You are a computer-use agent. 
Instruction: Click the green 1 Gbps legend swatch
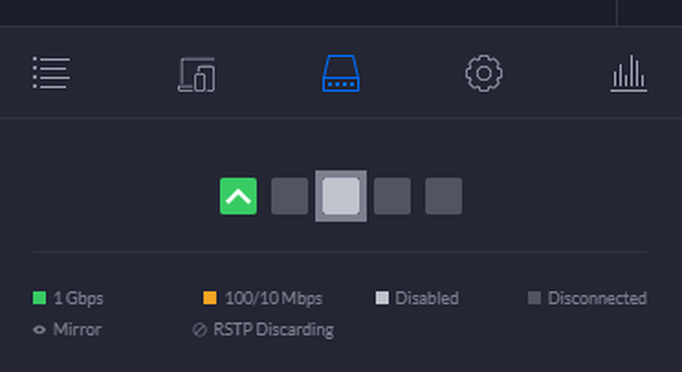coord(40,298)
